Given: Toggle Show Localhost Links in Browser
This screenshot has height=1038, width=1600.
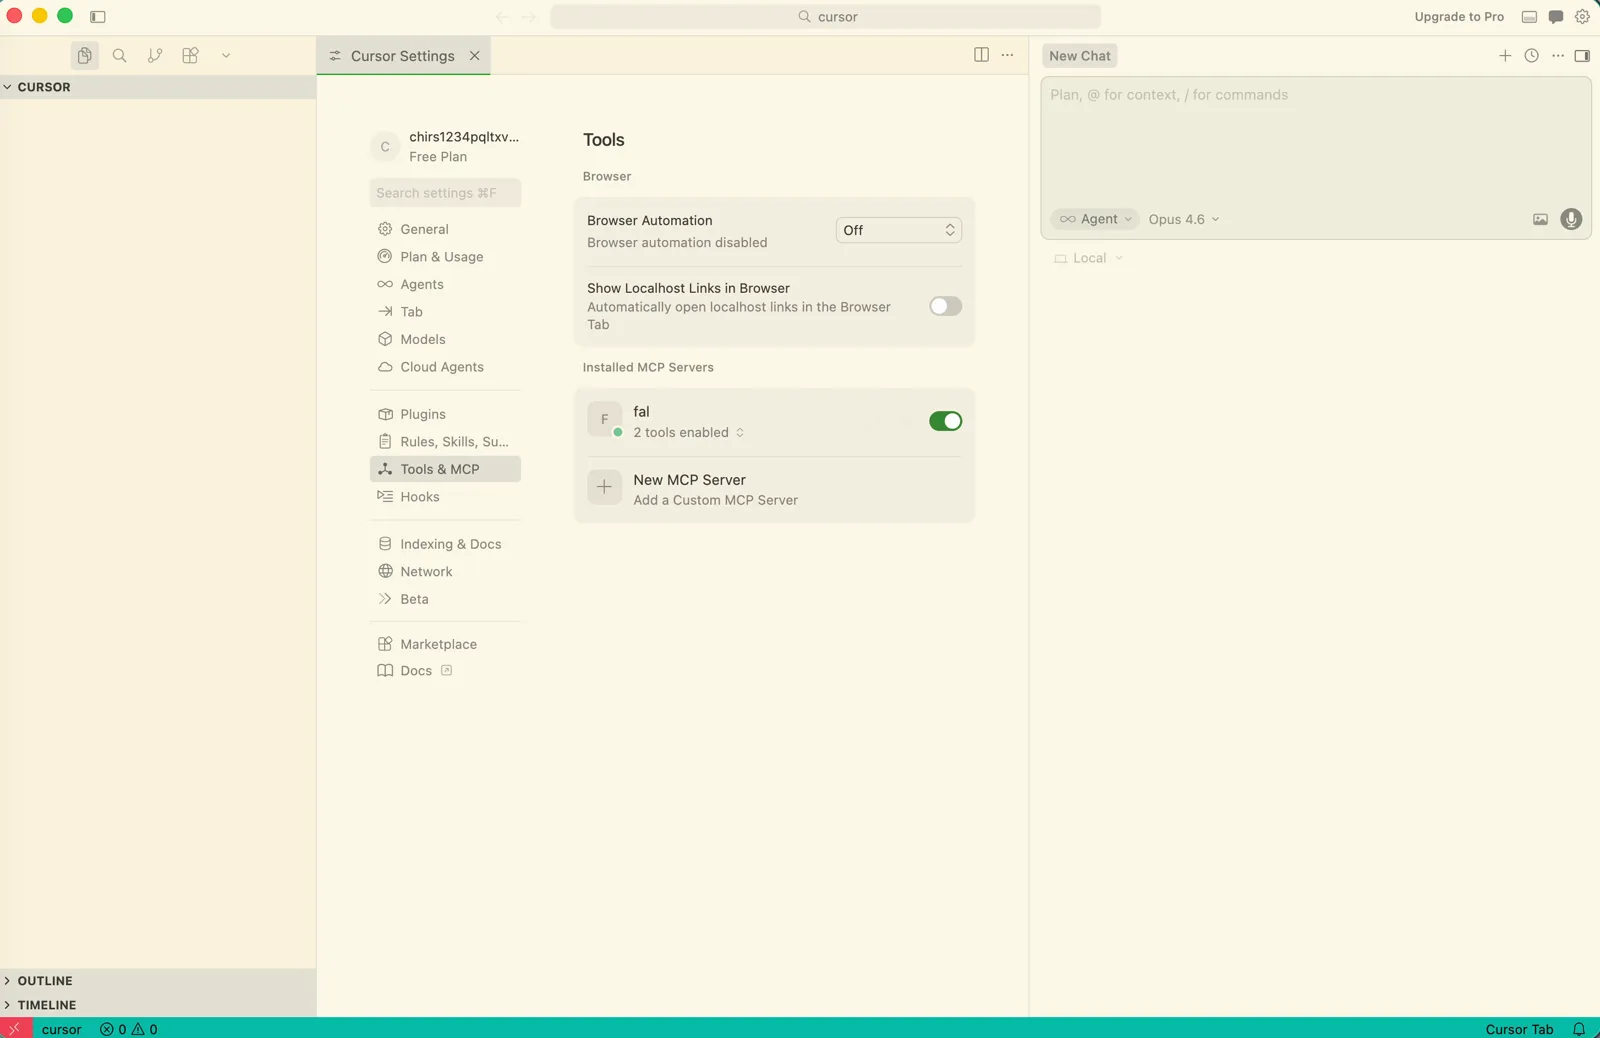Looking at the screenshot, I should click(945, 306).
